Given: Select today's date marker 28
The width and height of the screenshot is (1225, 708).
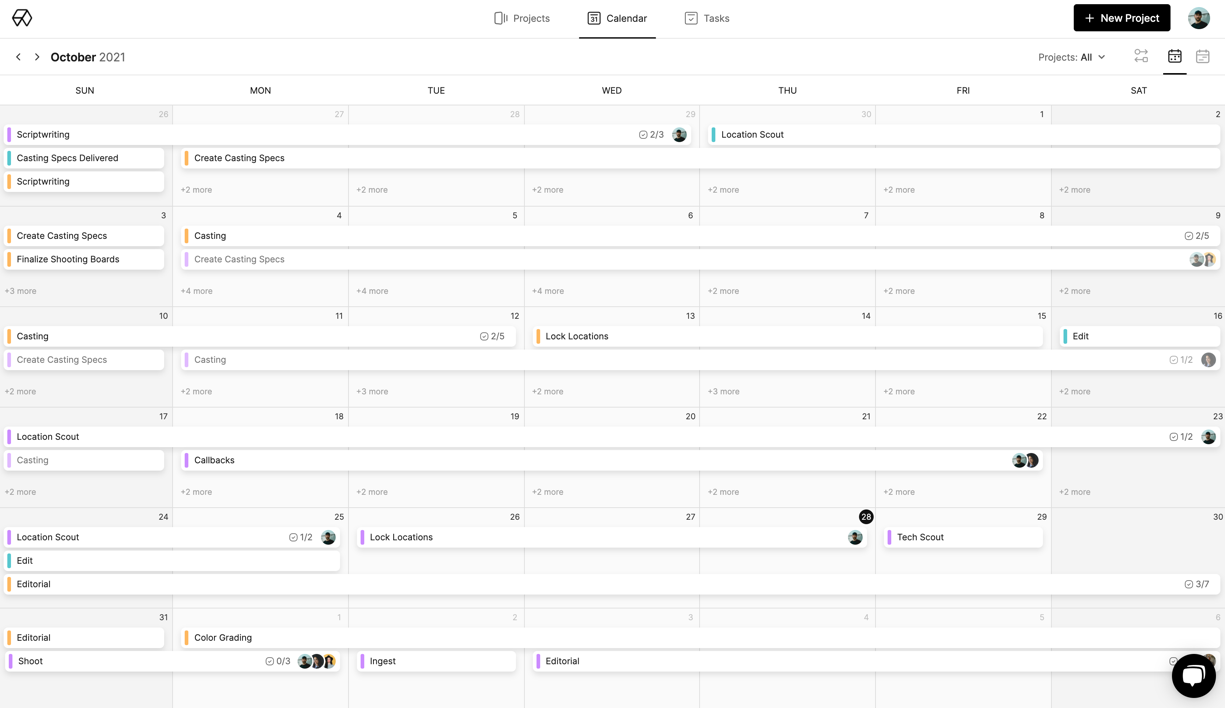Looking at the screenshot, I should [x=866, y=517].
